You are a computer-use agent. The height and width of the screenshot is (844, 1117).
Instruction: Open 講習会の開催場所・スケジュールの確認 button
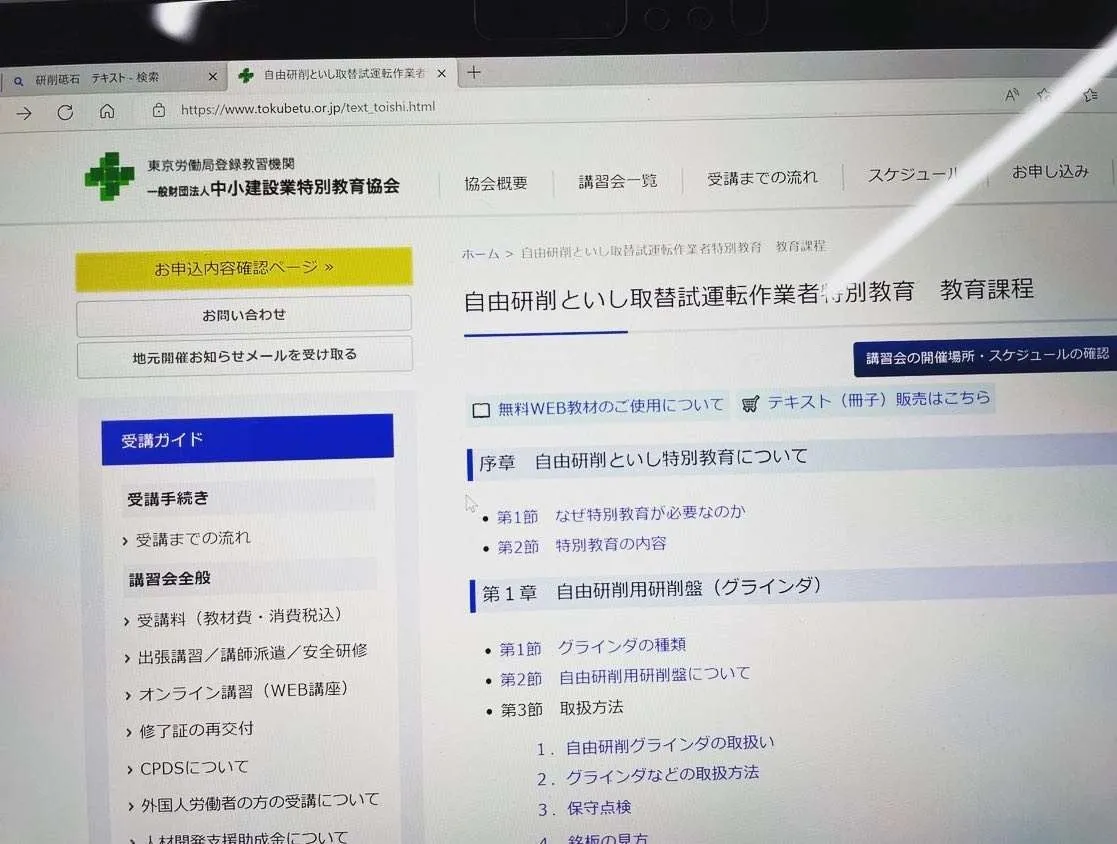985,355
